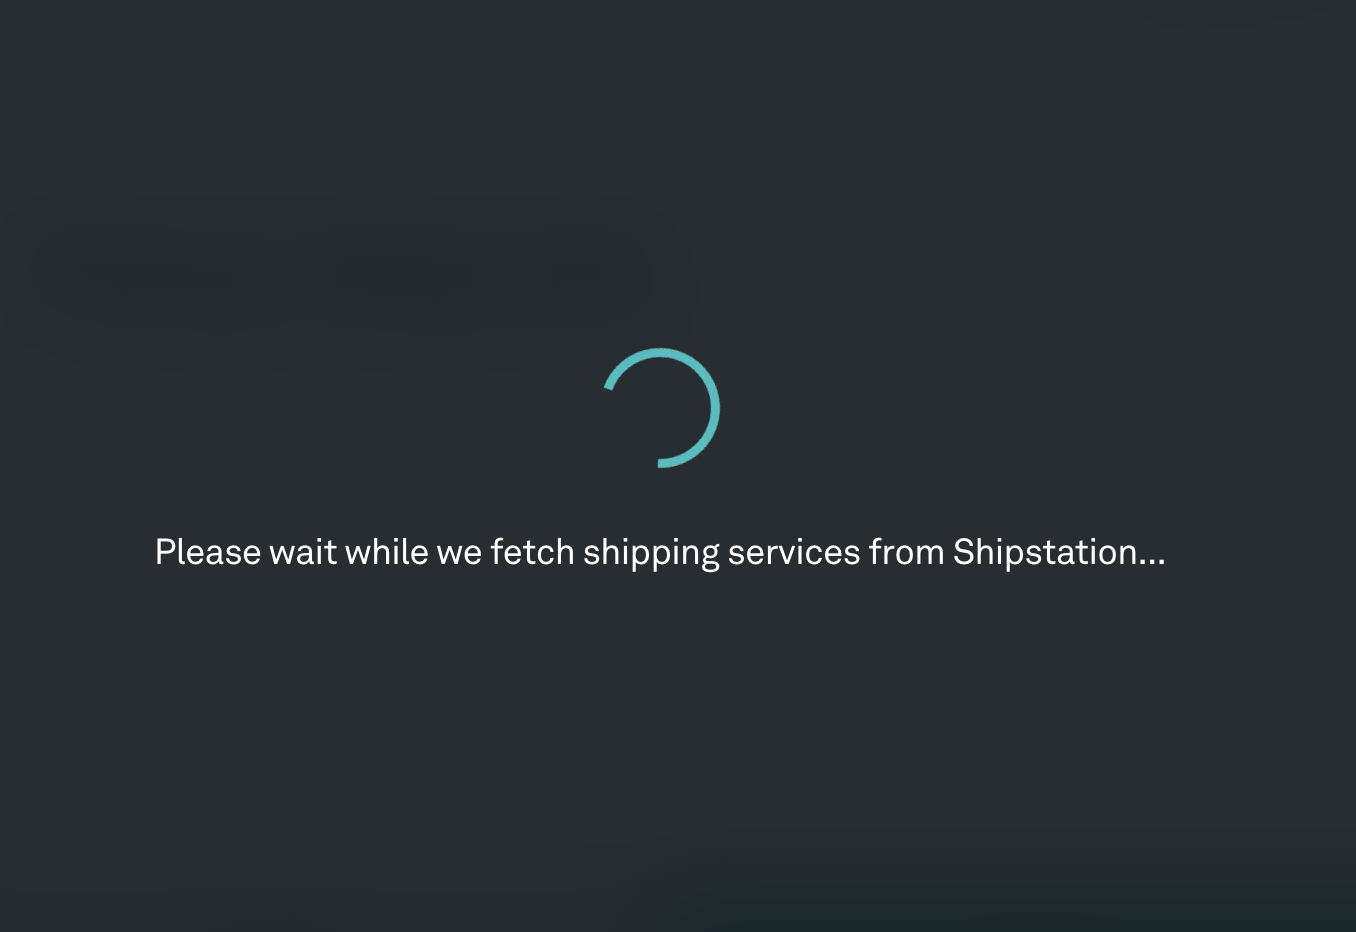Click the word "Please" in the loading message
This screenshot has width=1356, height=932.
click(x=207, y=552)
